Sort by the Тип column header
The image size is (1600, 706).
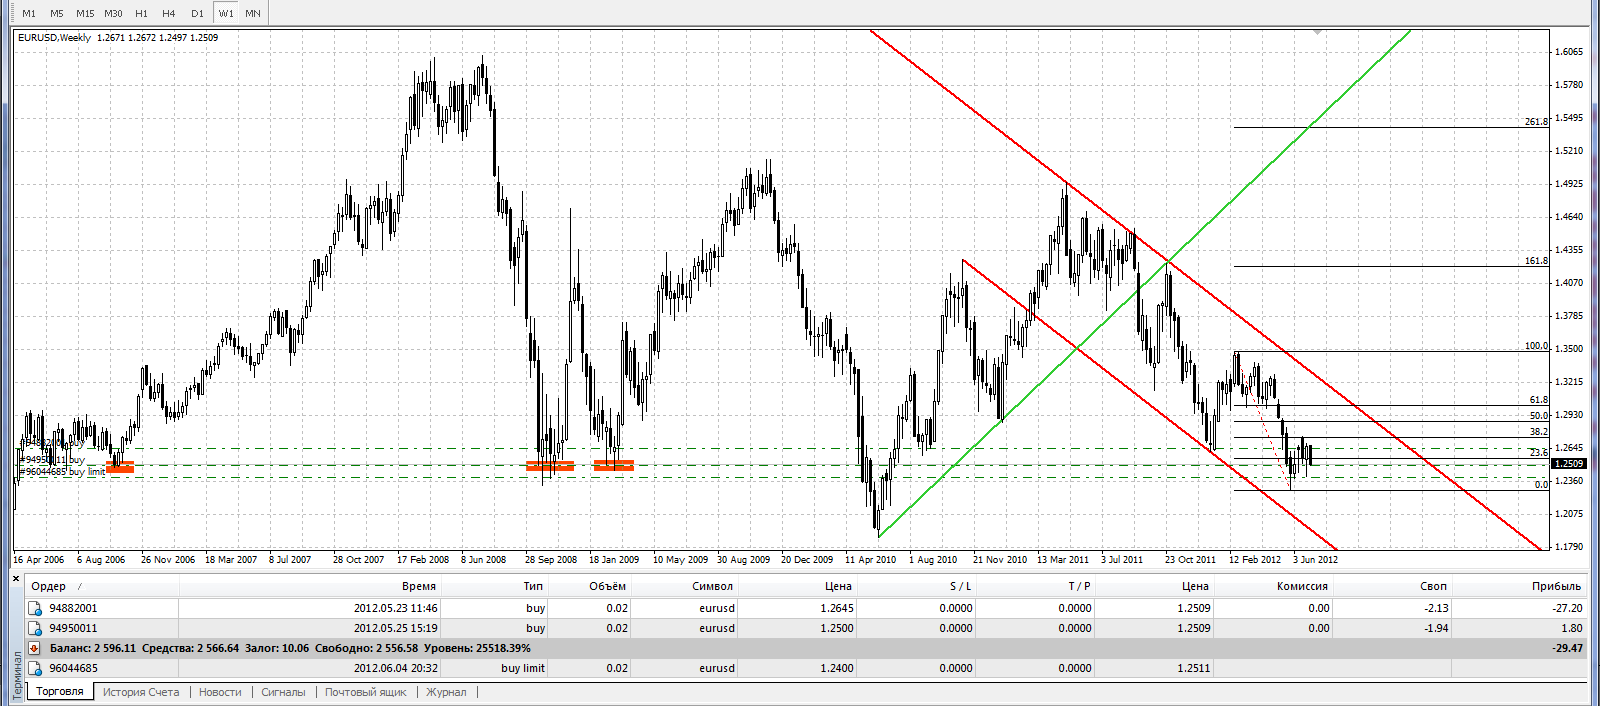533,586
